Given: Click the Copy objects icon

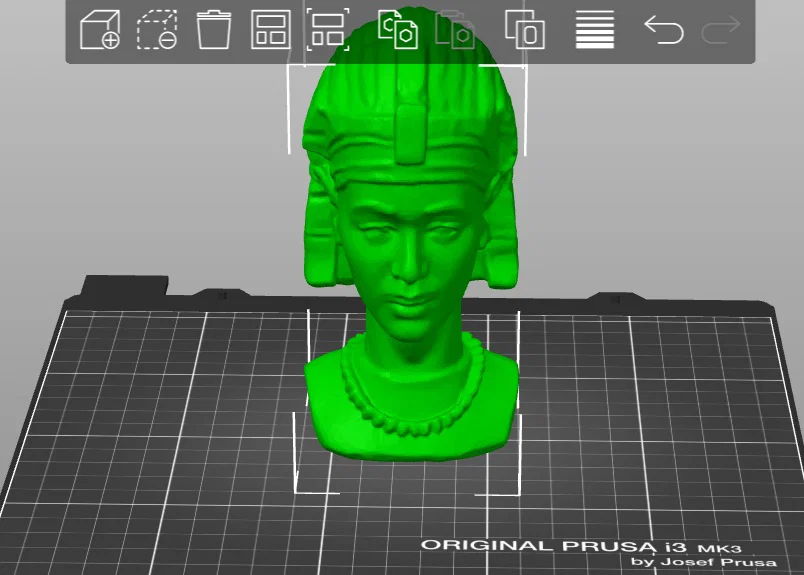Looking at the screenshot, I should tap(398, 30).
